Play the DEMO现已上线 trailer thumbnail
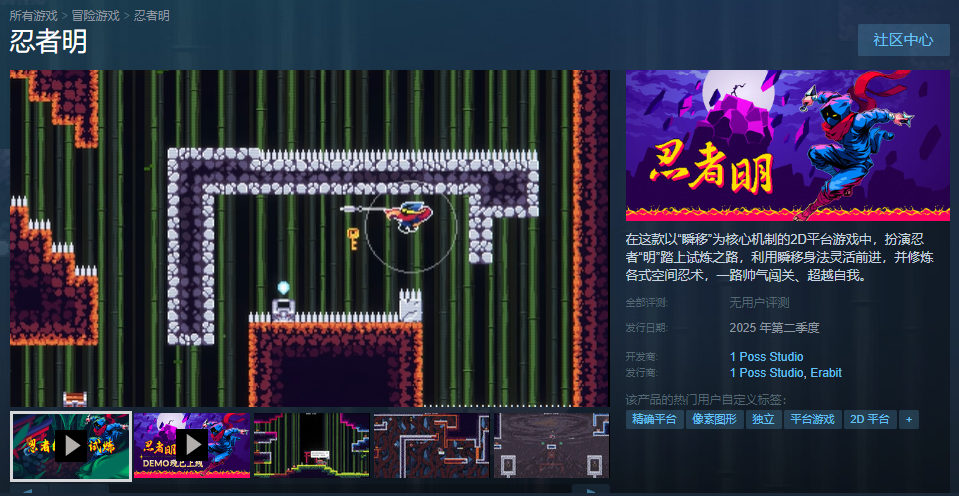Screen dimensions: 959x496 click(192, 446)
